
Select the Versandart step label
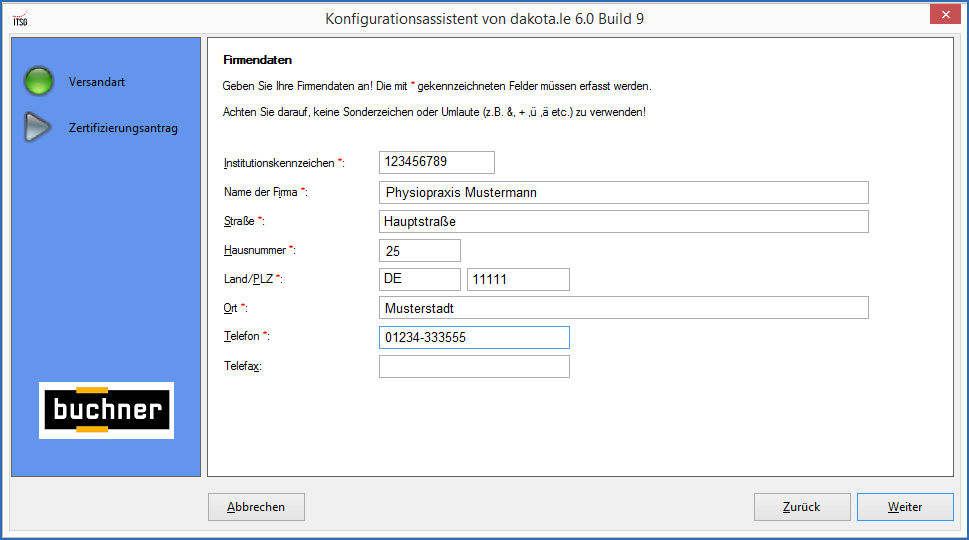pyautogui.click(x=97, y=82)
